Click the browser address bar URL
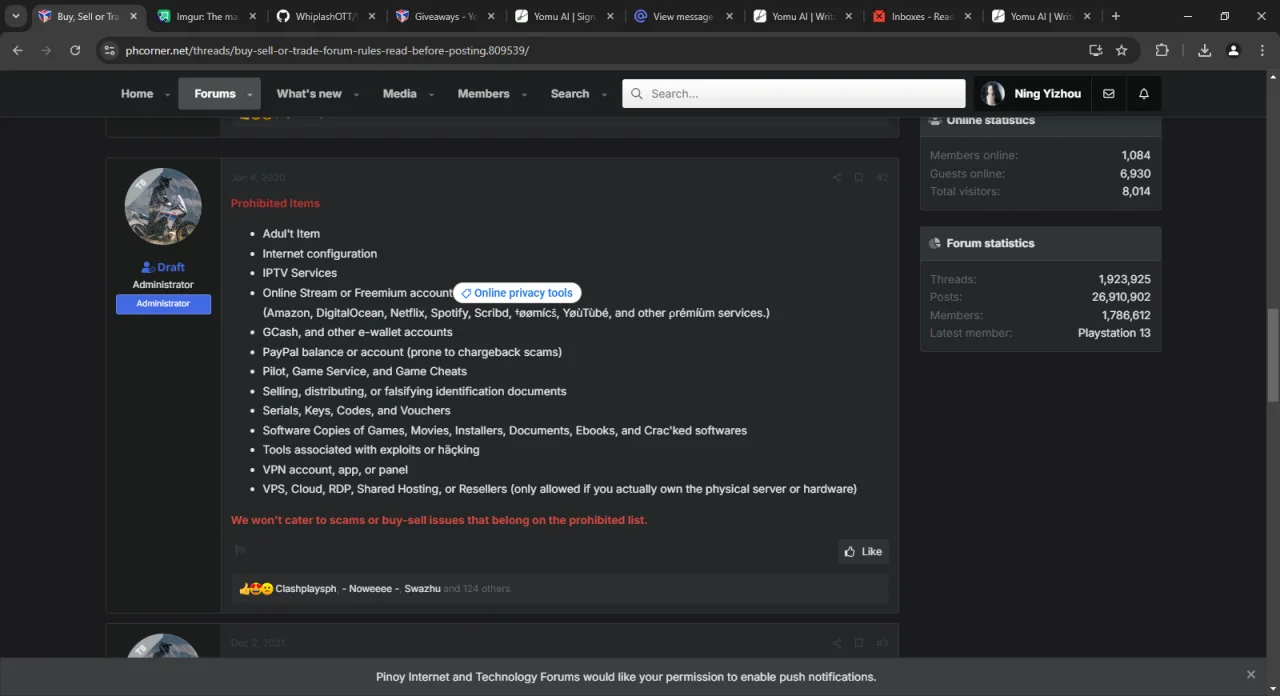This screenshot has width=1280, height=696. click(327, 50)
